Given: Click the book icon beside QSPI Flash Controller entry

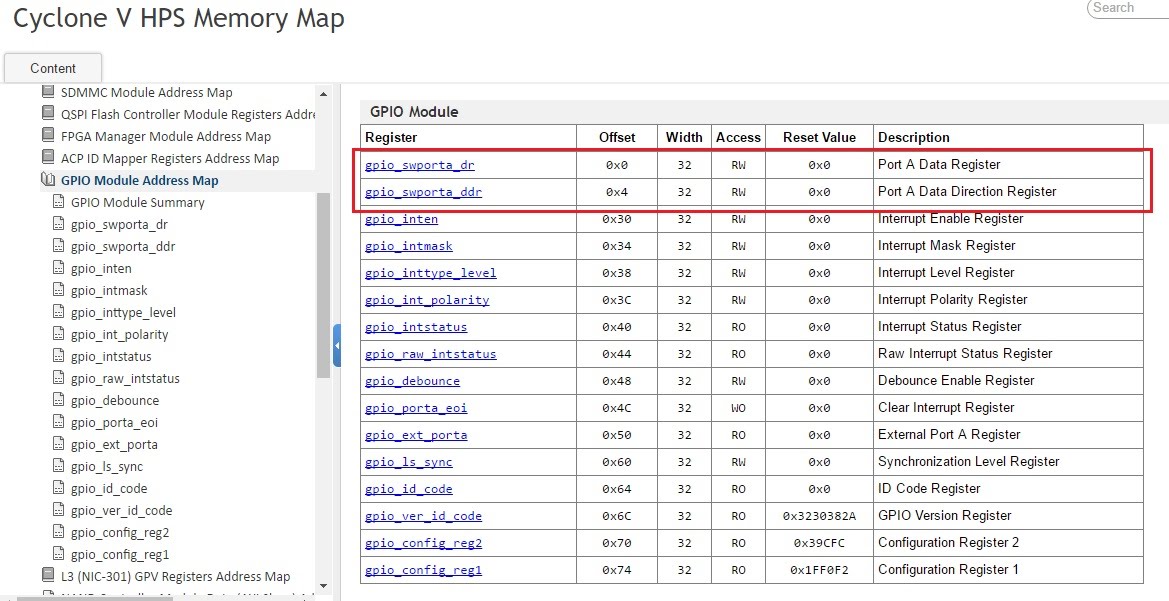Looking at the screenshot, I should [x=48, y=113].
